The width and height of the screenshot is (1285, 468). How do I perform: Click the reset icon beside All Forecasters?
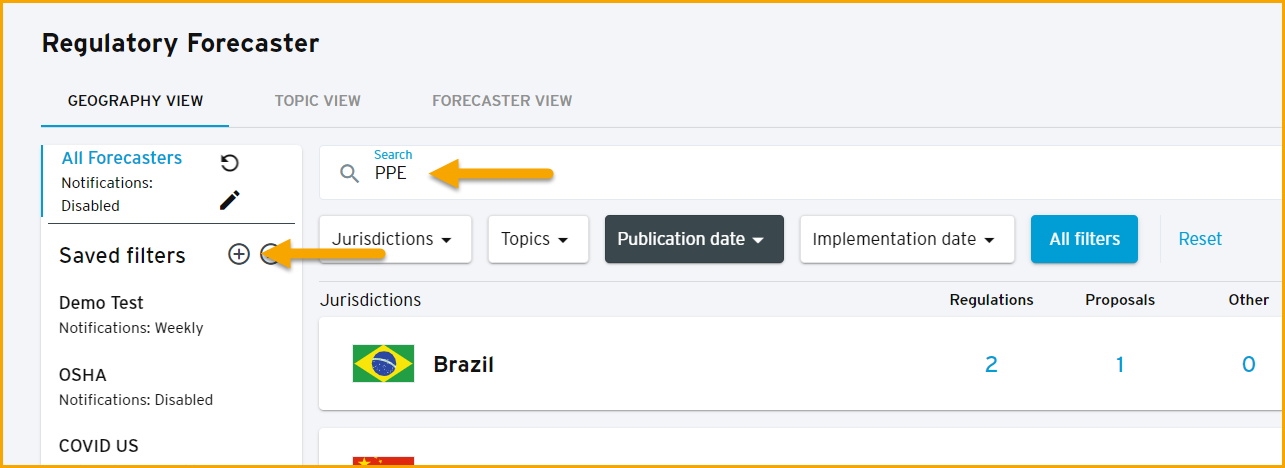point(229,163)
